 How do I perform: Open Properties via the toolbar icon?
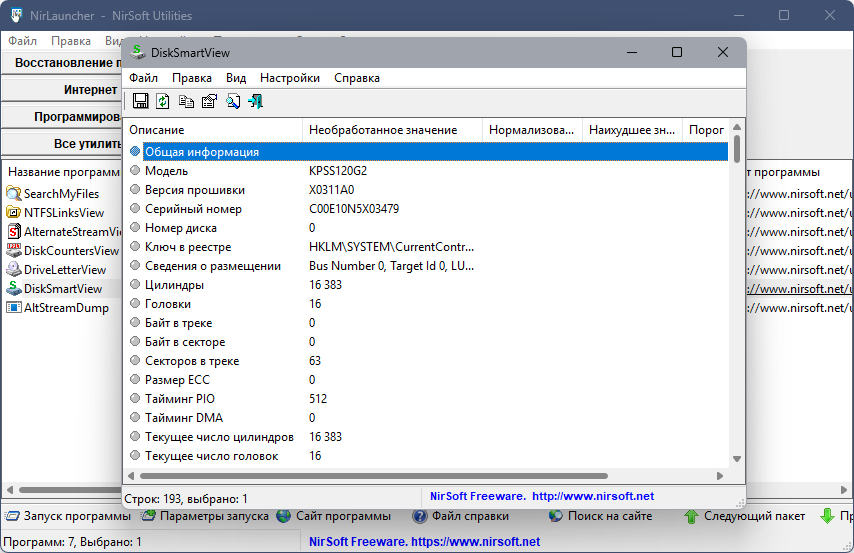click(209, 101)
